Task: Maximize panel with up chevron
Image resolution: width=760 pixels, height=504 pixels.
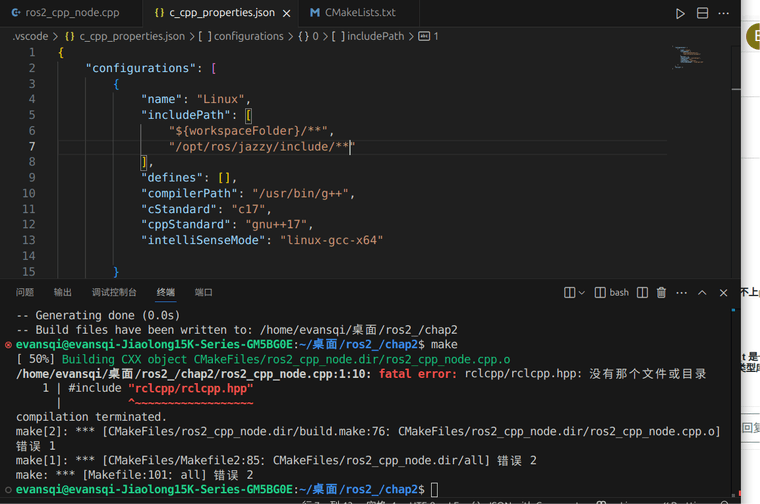Action: pos(702,293)
